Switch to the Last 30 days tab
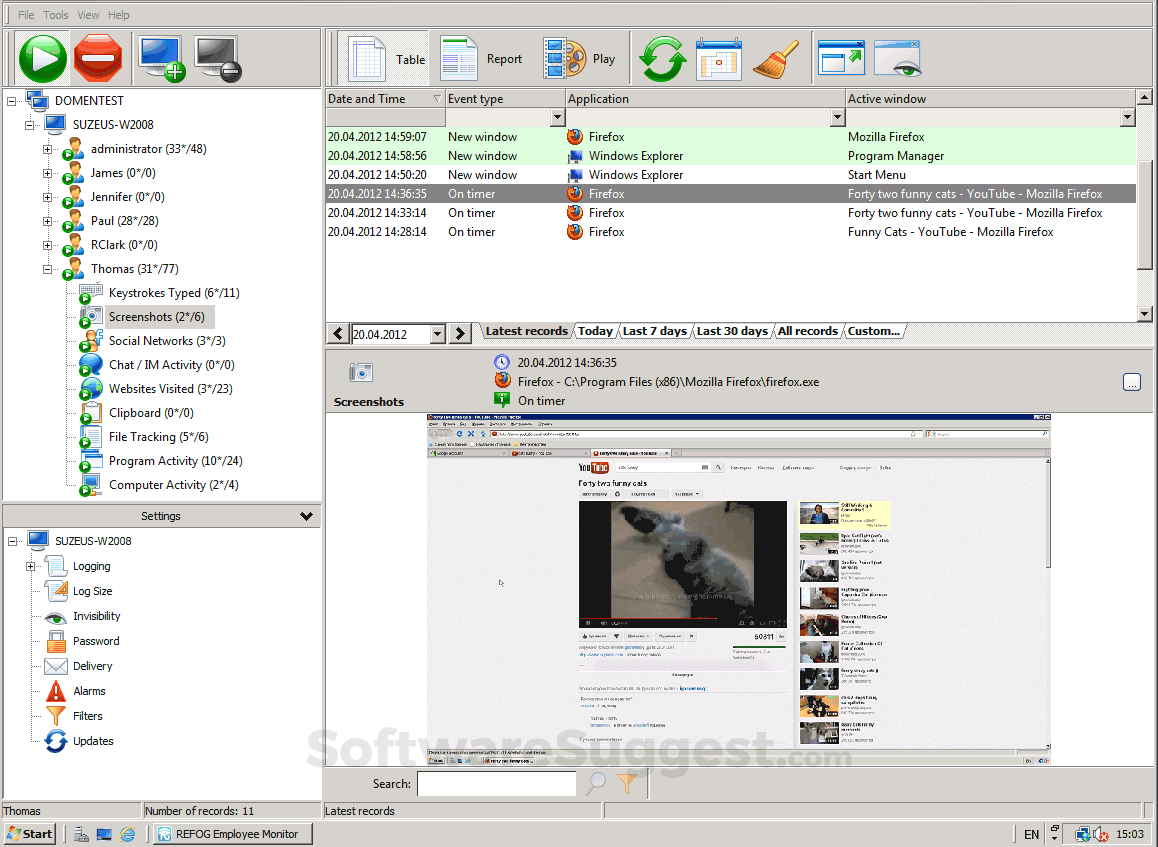 point(731,331)
